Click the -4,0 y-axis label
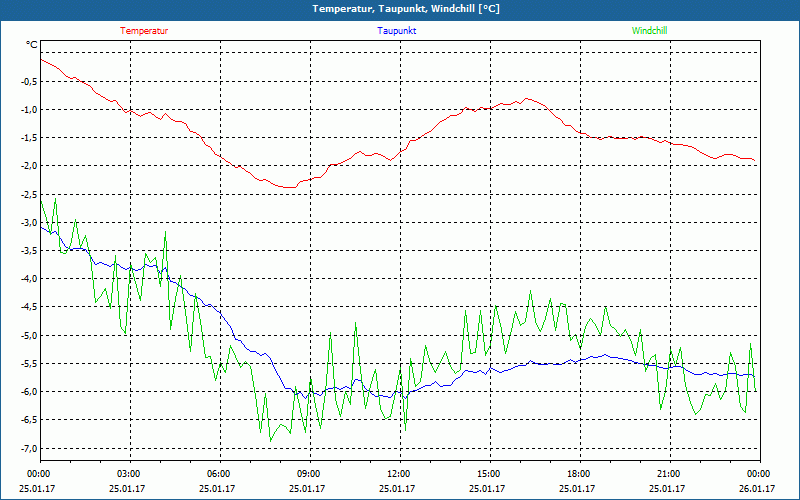Screen dimensions: 800x500 pos(29,279)
